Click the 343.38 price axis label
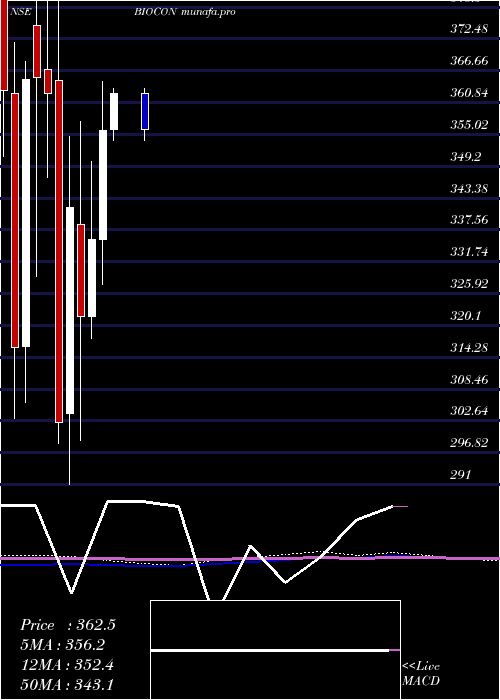The image size is (500, 700). pyautogui.click(x=469, y=188)
